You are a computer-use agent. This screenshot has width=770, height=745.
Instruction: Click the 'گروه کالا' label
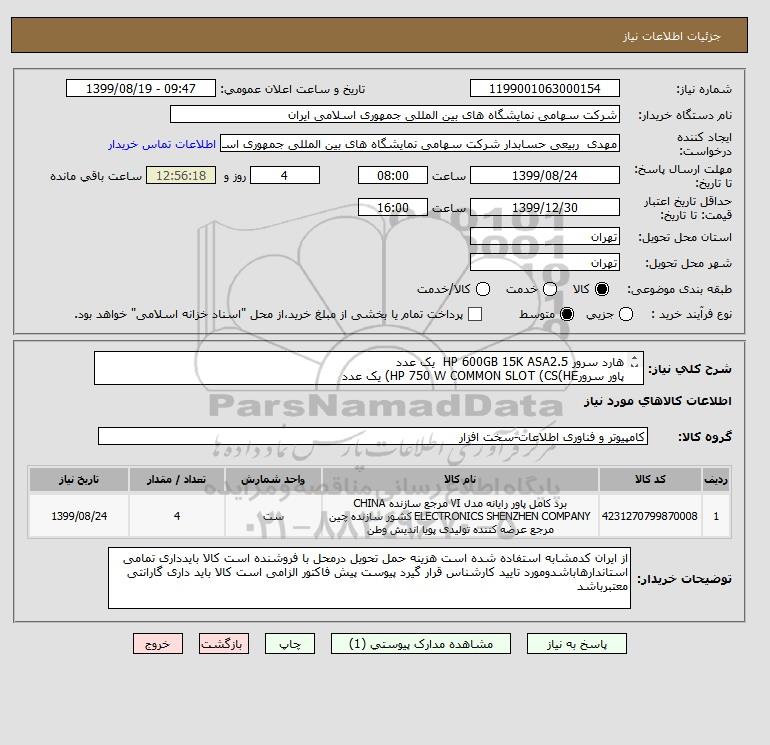point(705,437)
